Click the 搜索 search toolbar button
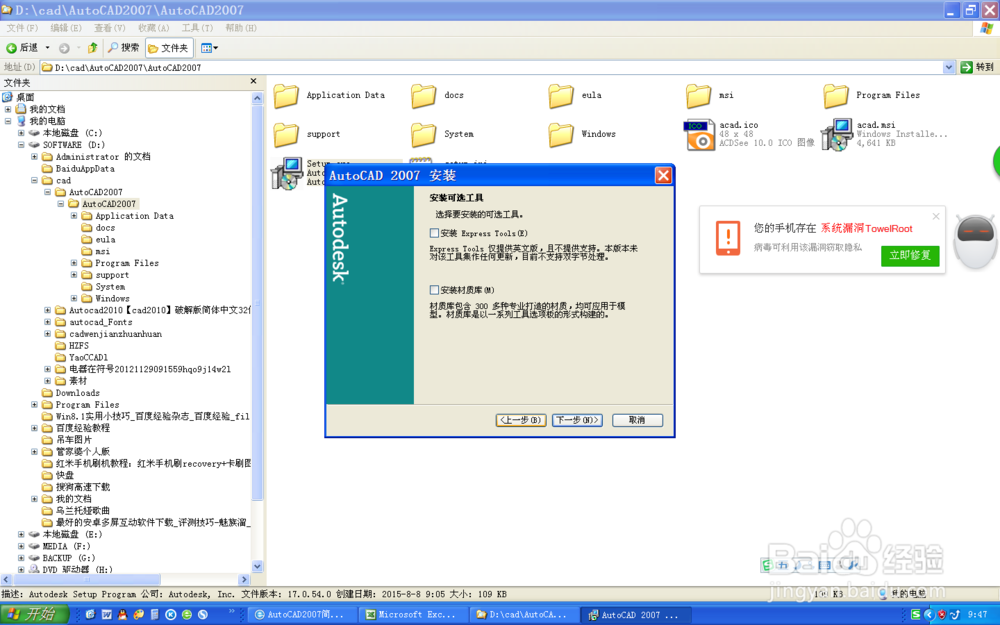This screenshot has height=625, width=1000. [123, 48]
